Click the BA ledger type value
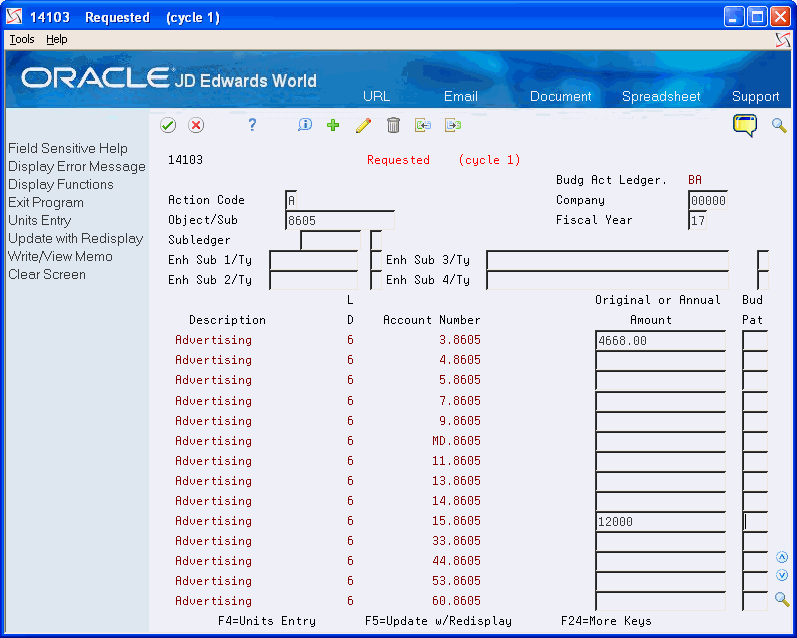This screenshot has width=797, height=638. [695, 180]
